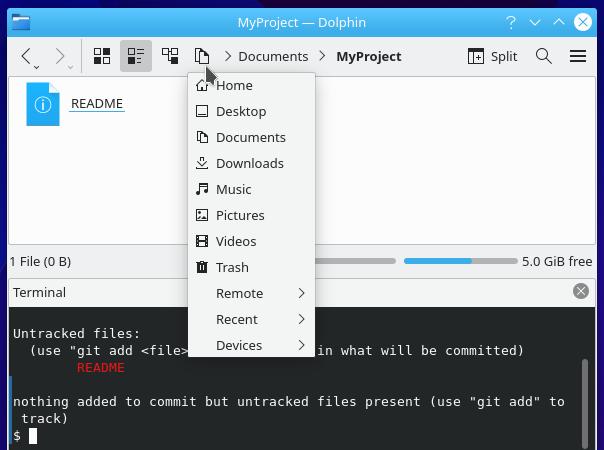Switch to Details tree view mode

pyautogui.click(x=170, y=57)
